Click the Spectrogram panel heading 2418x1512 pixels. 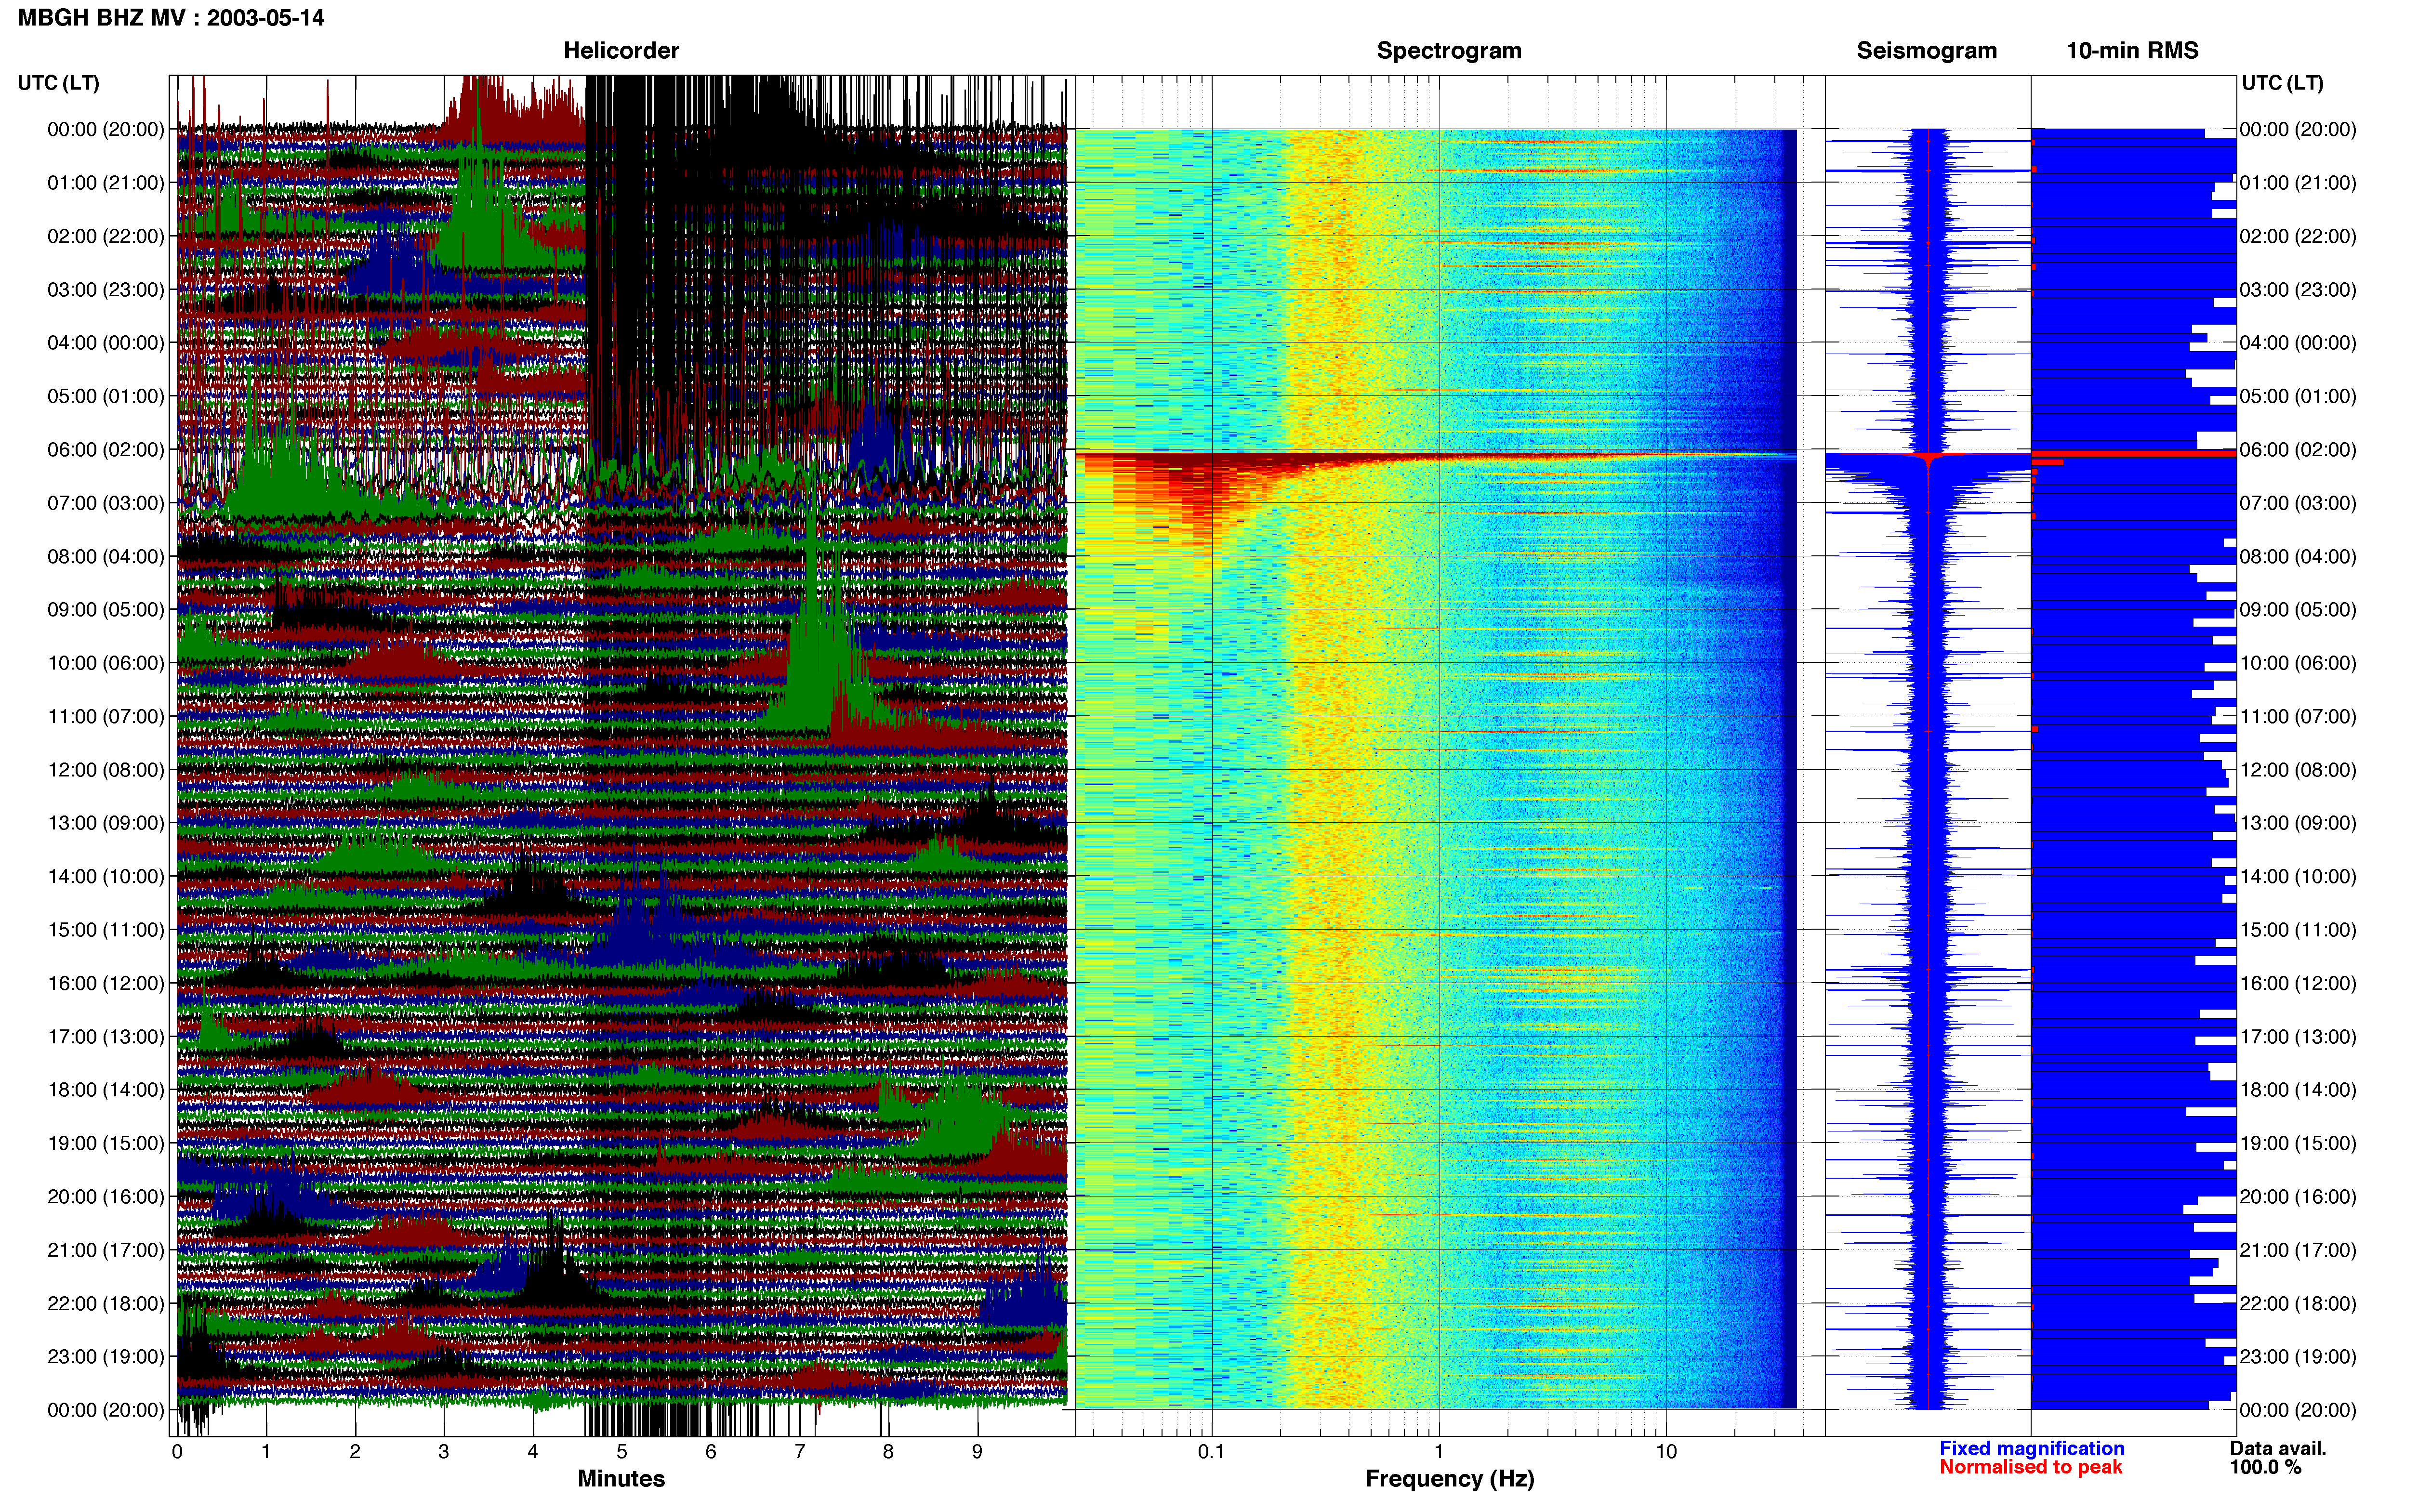(x=1449, y=51)
